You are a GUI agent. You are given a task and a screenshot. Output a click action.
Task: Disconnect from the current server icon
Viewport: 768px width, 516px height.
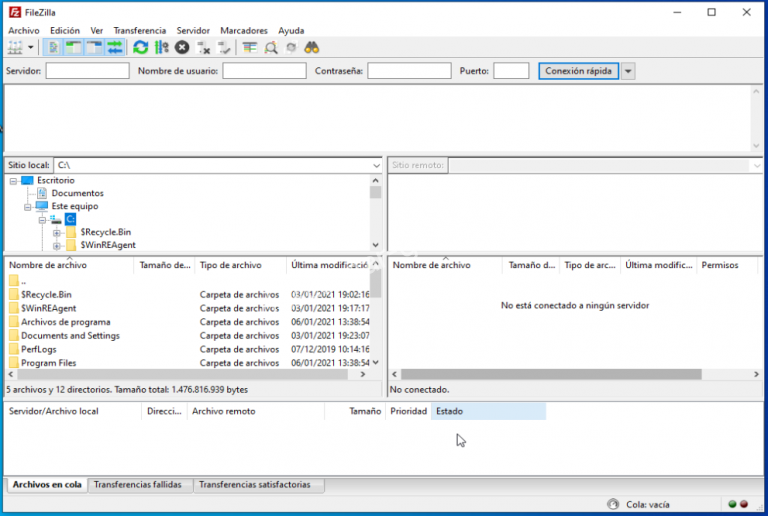point(203,47)
